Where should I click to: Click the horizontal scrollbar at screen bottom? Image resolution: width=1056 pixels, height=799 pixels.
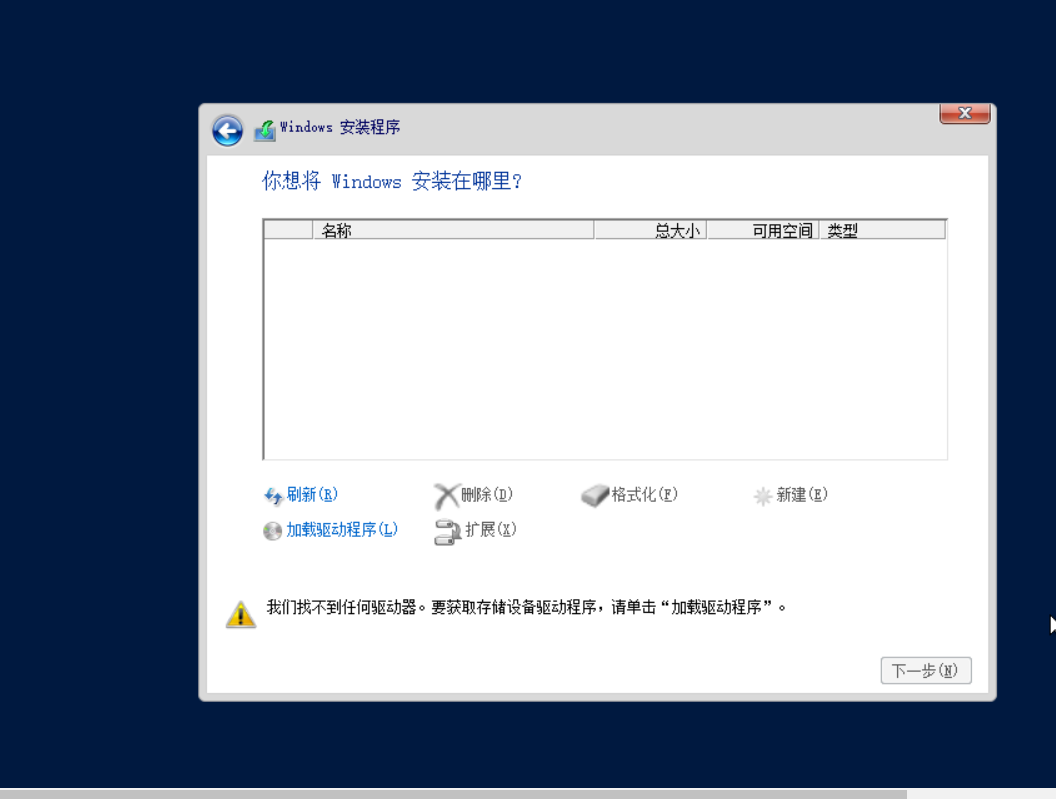click(x=453, y=794)
